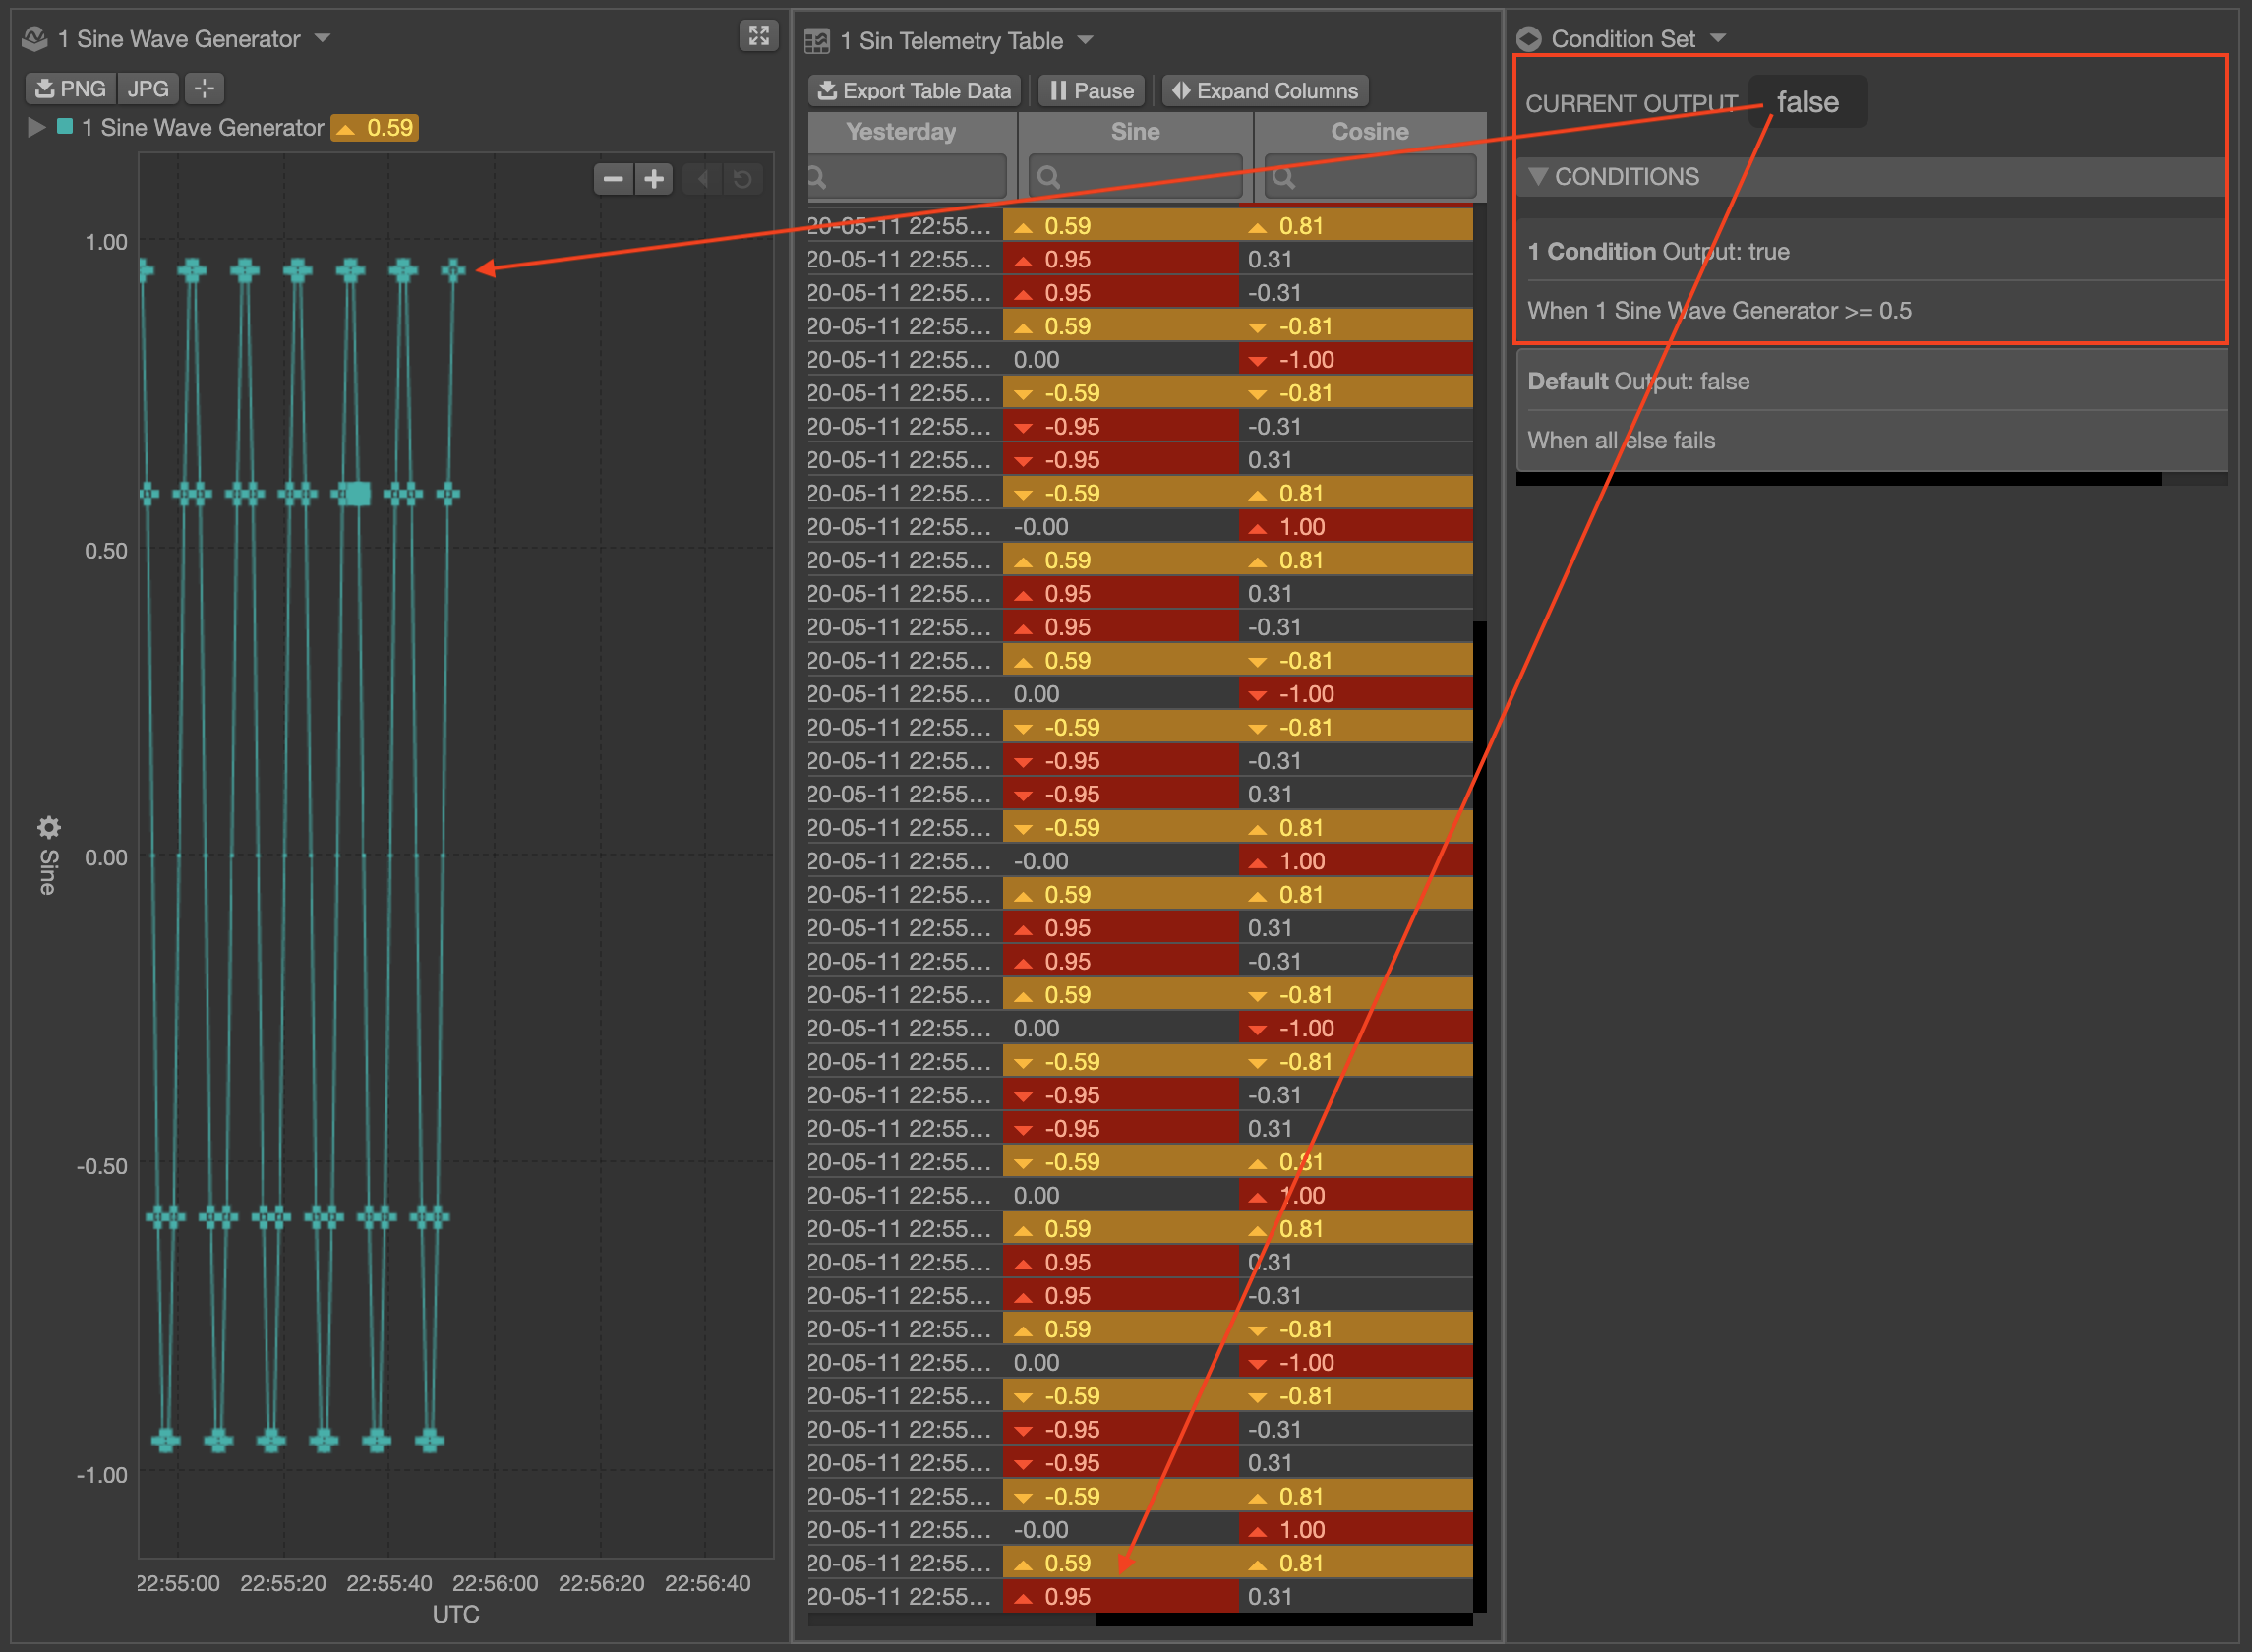The height and width of the screenshot is (1652, 2252).
Task: Zoom out of the sine wave plot
Action: pos(613,179)
